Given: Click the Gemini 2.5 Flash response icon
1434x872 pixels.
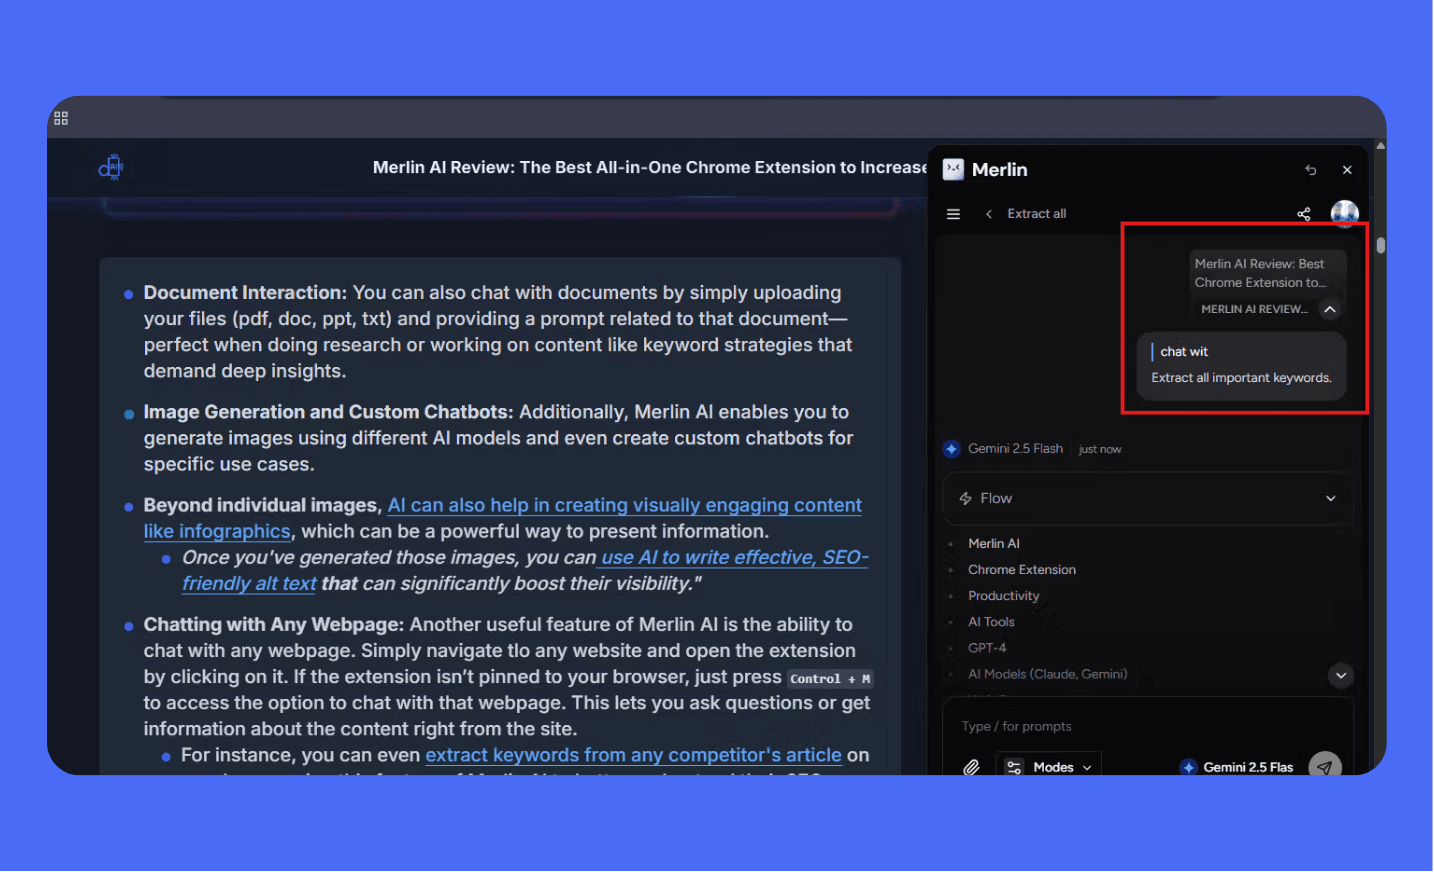Looking at the screenshot, I should pyautogui.click(x=951, y=449).
